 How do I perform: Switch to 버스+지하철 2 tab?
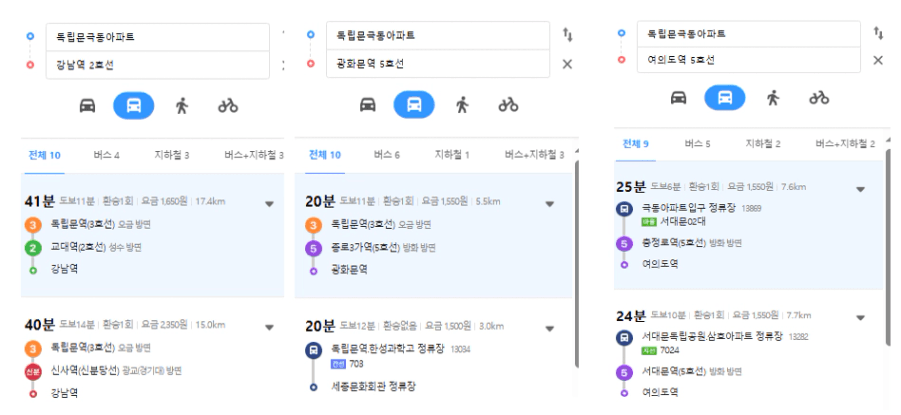pos(845,144)
